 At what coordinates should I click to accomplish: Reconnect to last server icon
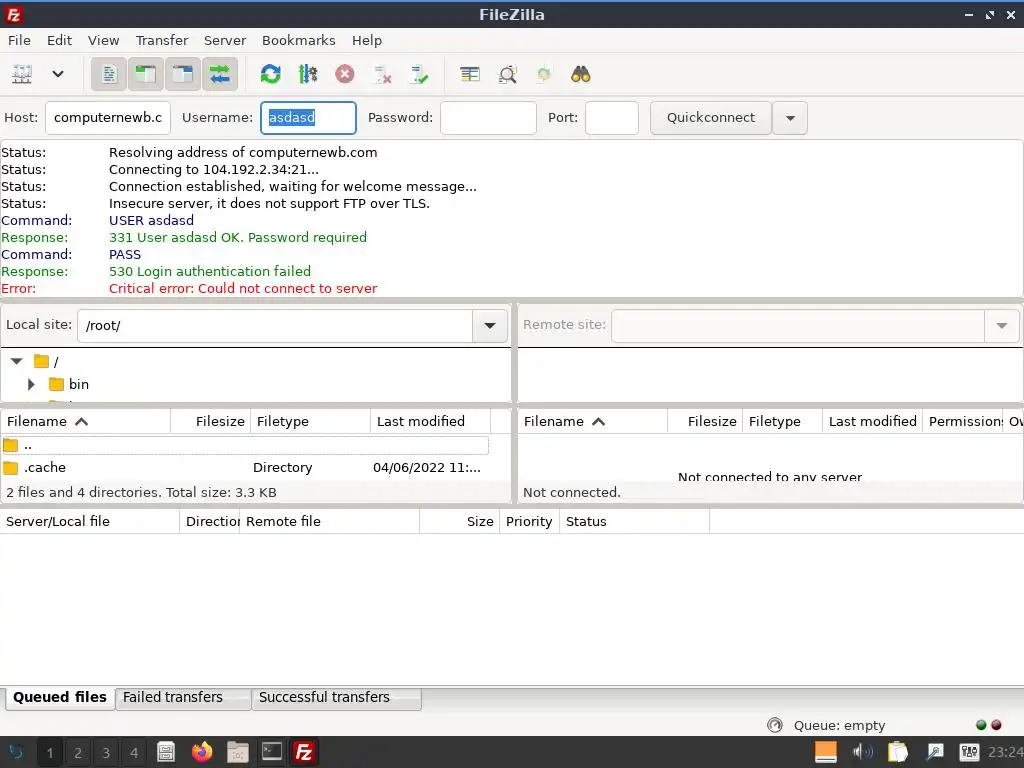(419, 74)
